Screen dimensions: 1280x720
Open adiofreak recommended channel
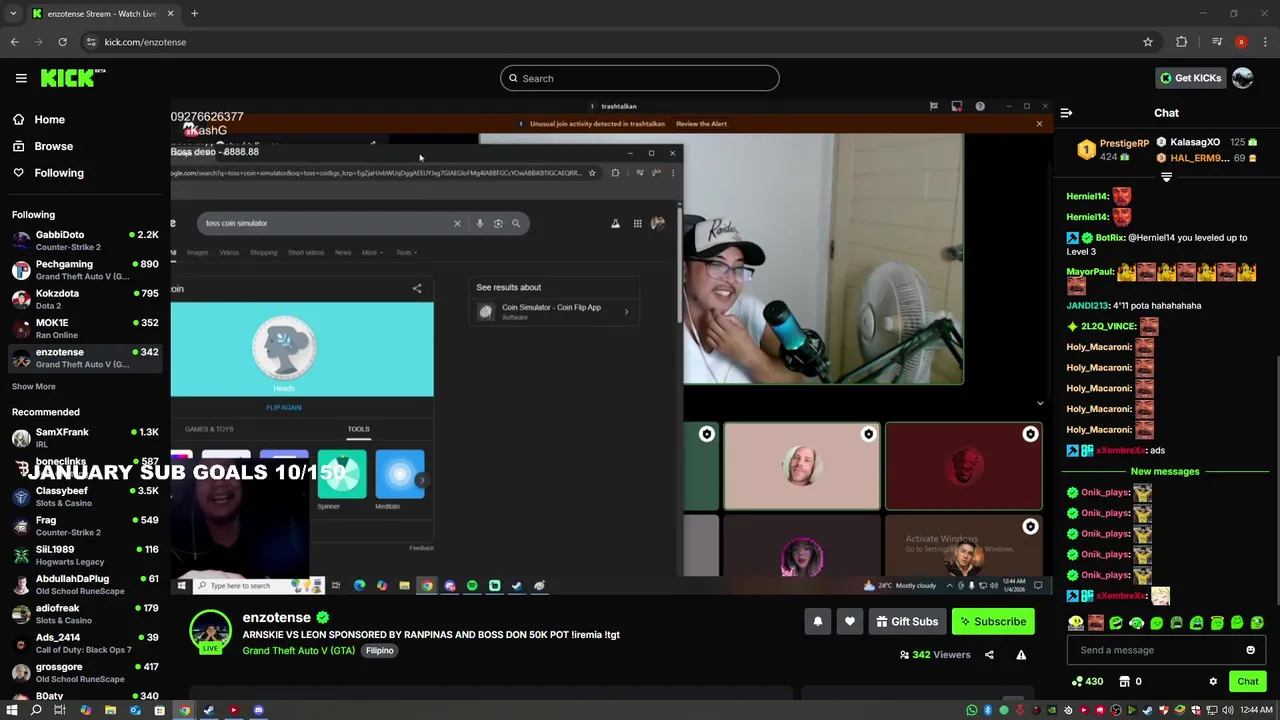[85, 614]
